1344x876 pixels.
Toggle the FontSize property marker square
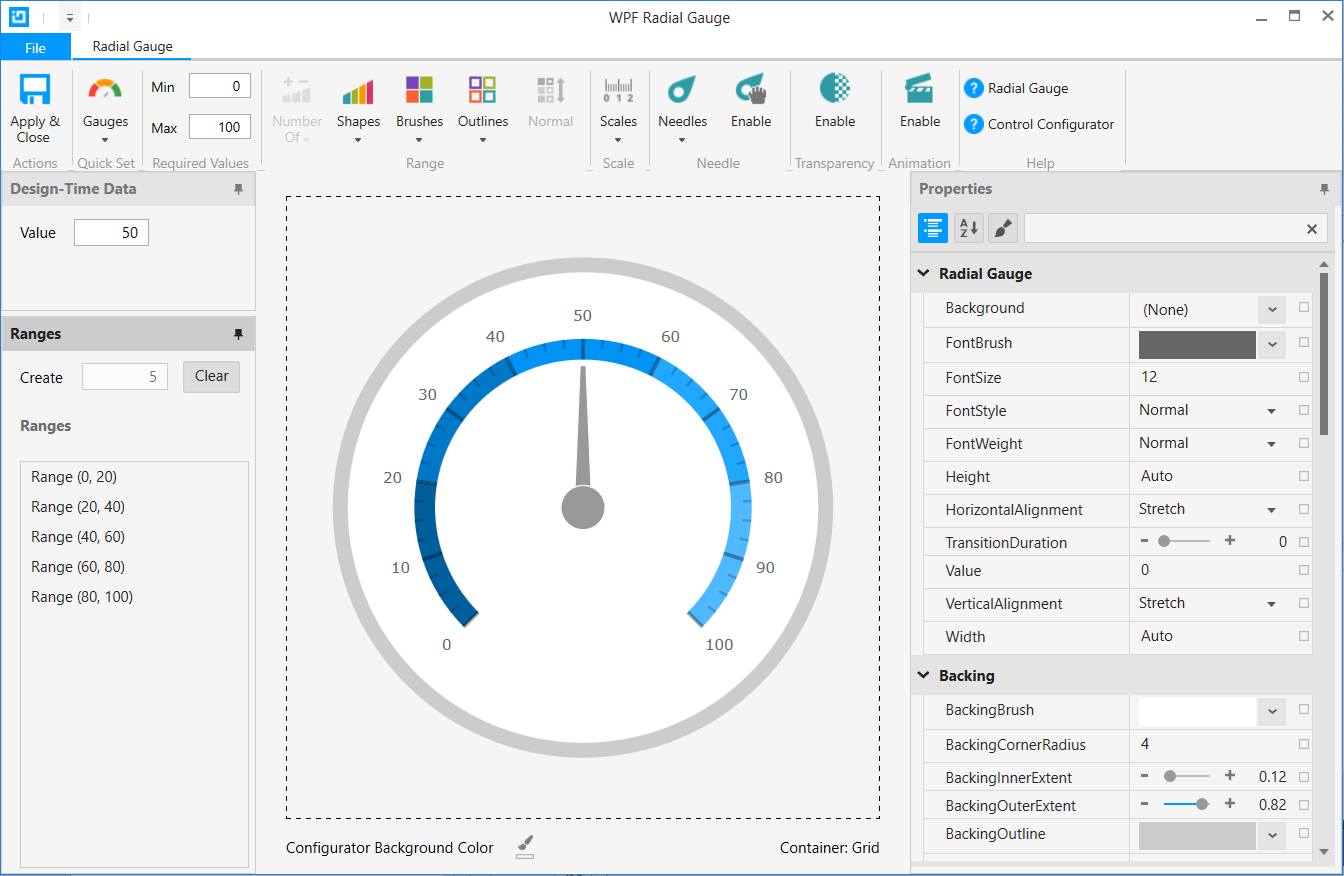pyautogui.click(x=1304, y=377)
